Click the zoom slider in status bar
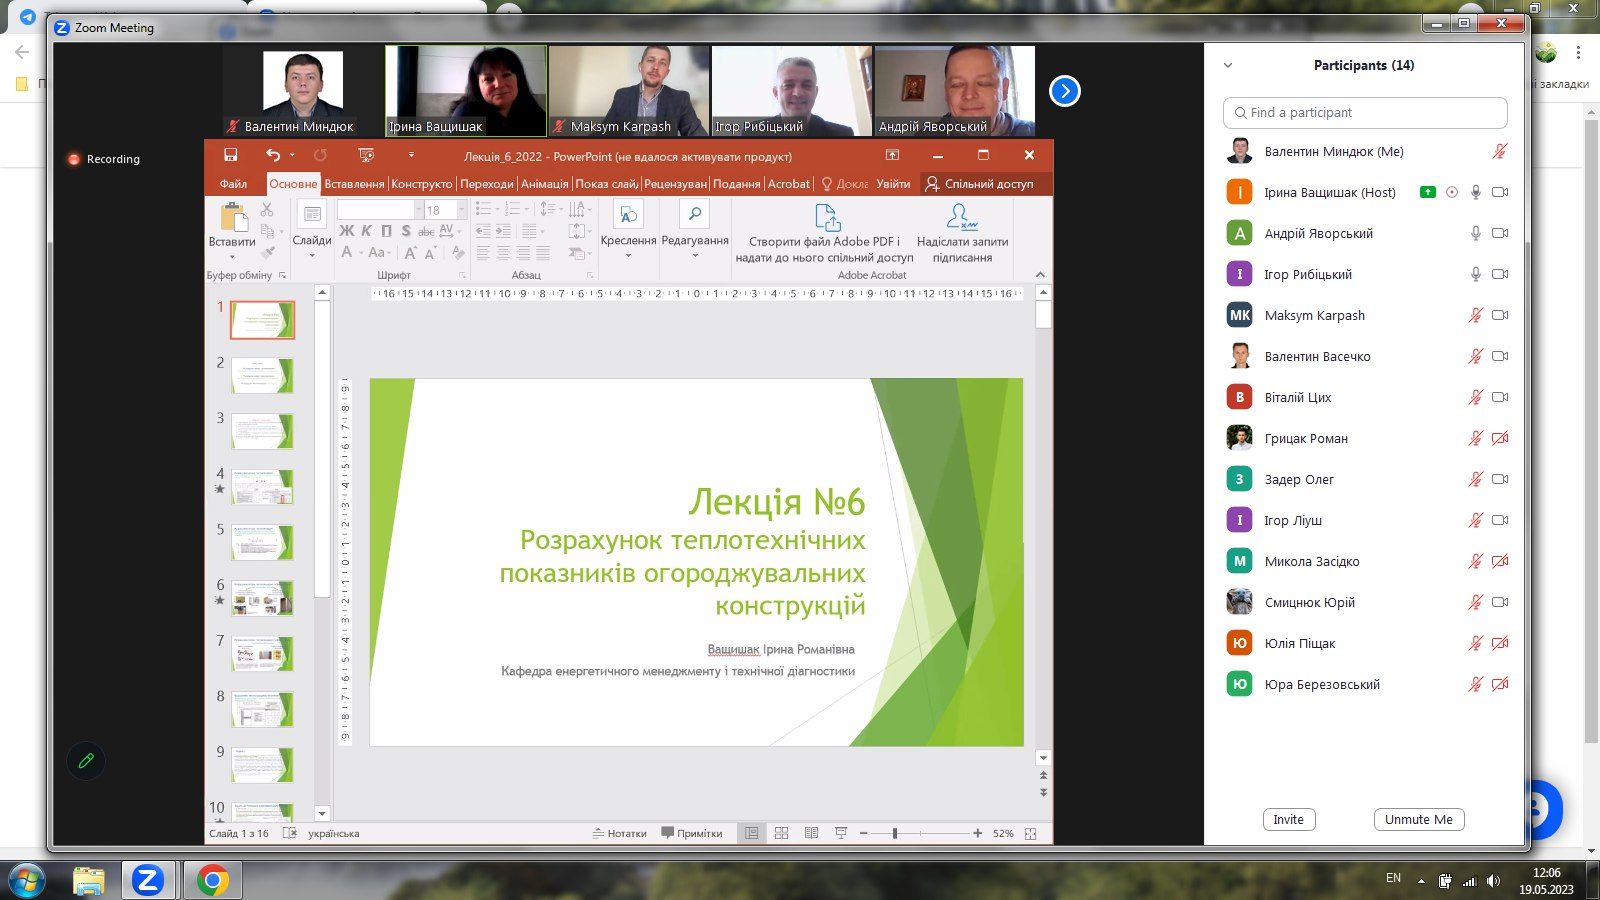 pos(895,833)
